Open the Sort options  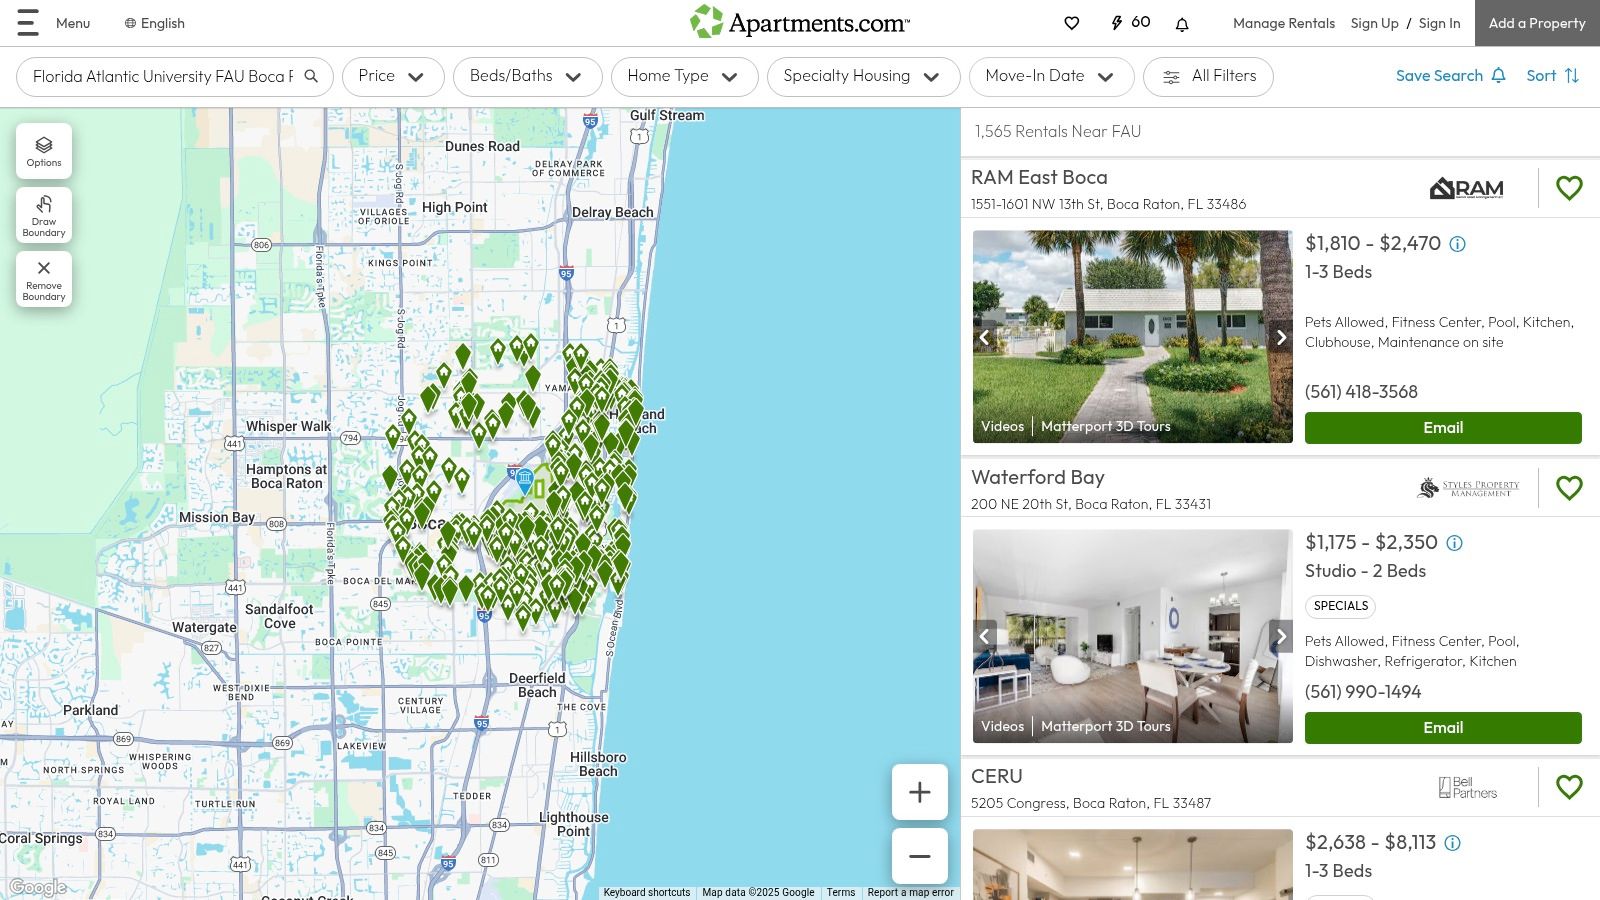point(1552,76)
